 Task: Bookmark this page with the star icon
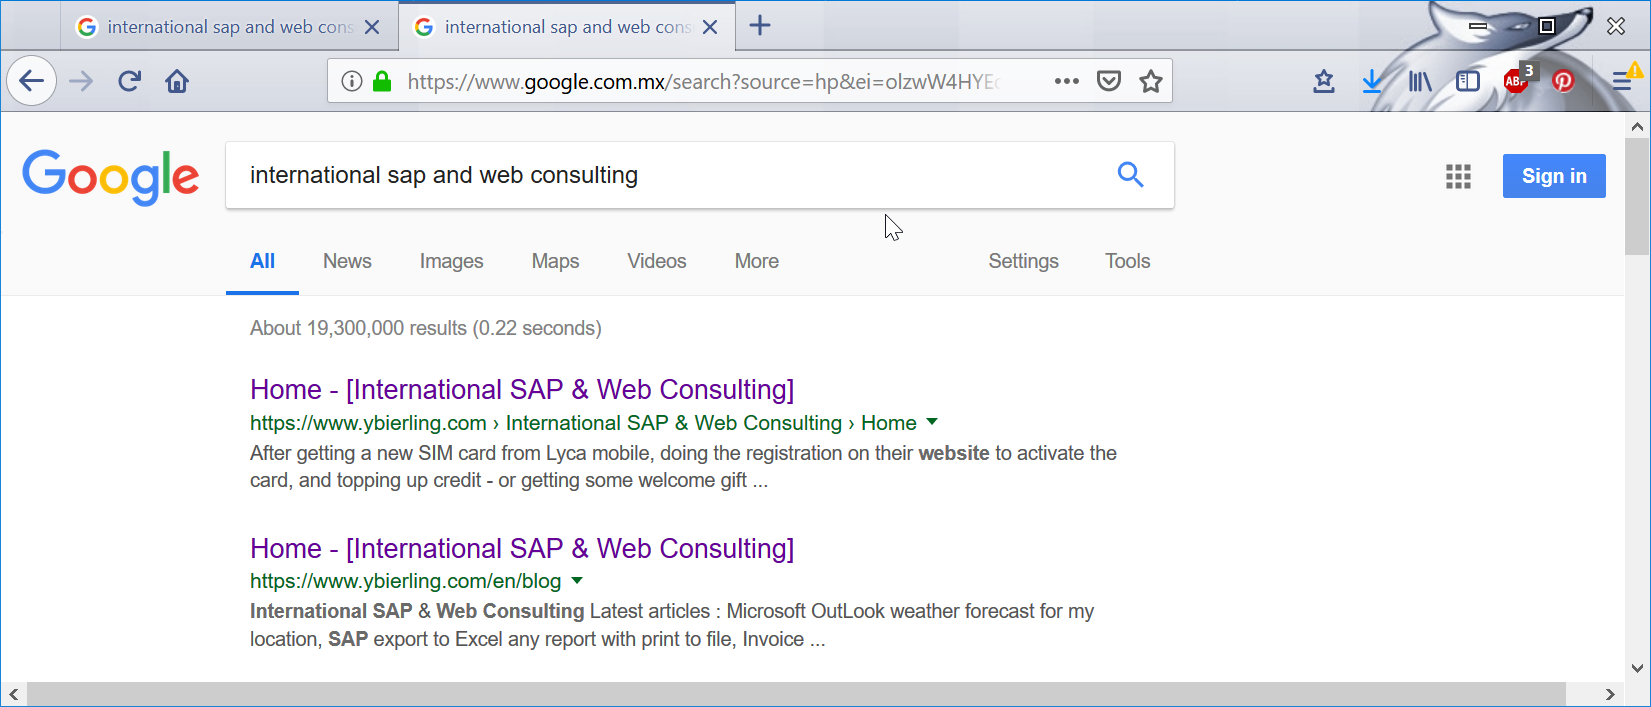click(1151, 81)
